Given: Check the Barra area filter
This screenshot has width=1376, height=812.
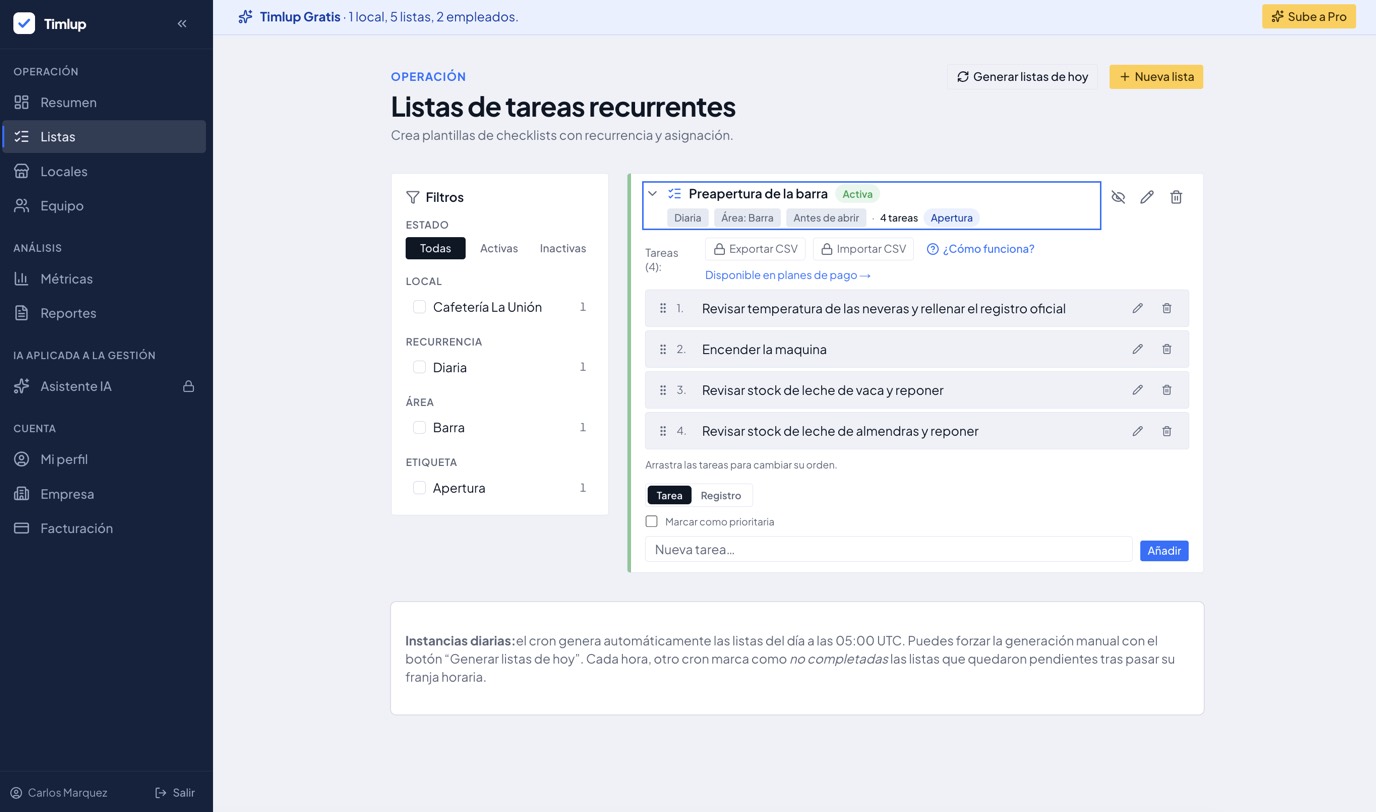Looking at the screenshot, I should (419, 427).
